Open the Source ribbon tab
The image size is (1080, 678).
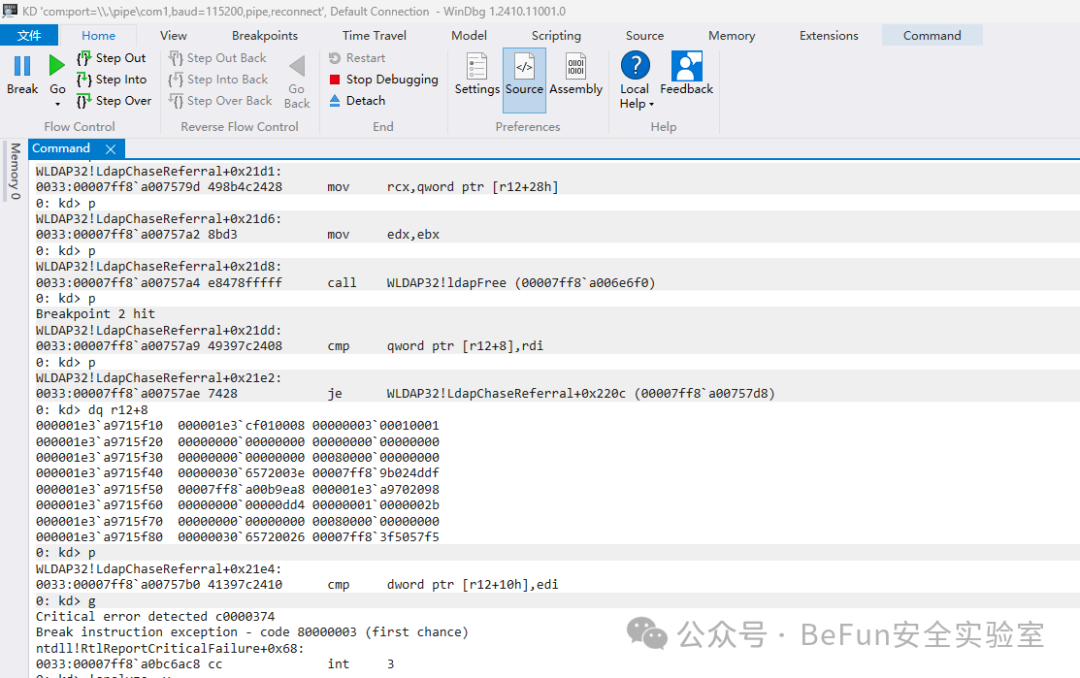pyautogui.click(x=645, y=35)
